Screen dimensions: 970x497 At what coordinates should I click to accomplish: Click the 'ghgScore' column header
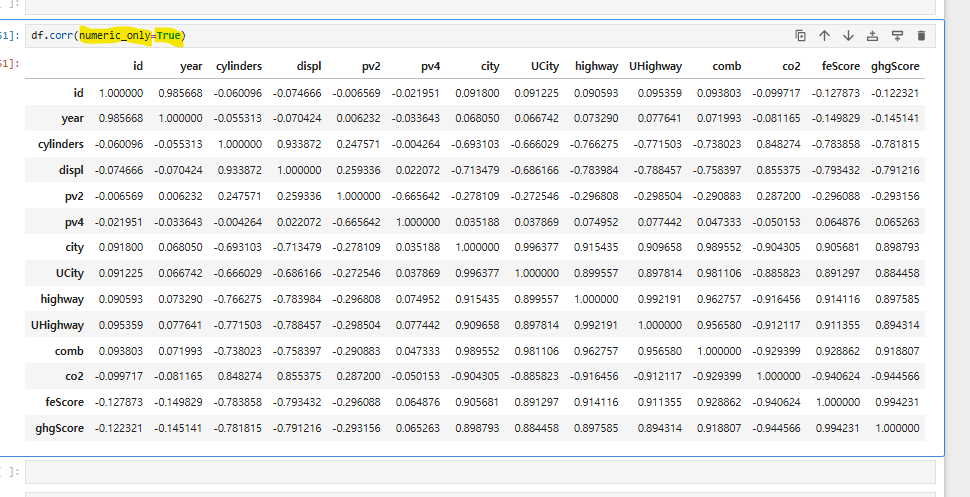tap(895, 66)
